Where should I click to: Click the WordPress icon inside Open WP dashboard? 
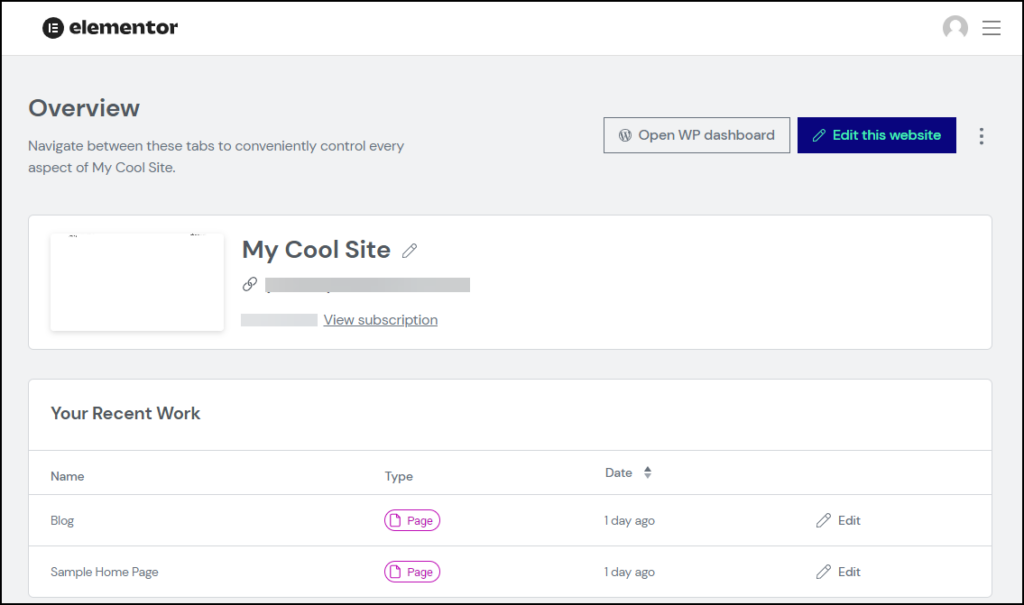(x=624, y=134)
